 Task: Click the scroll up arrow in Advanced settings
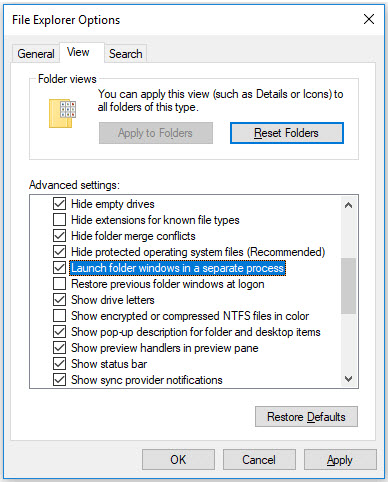(x=348, y=205)
